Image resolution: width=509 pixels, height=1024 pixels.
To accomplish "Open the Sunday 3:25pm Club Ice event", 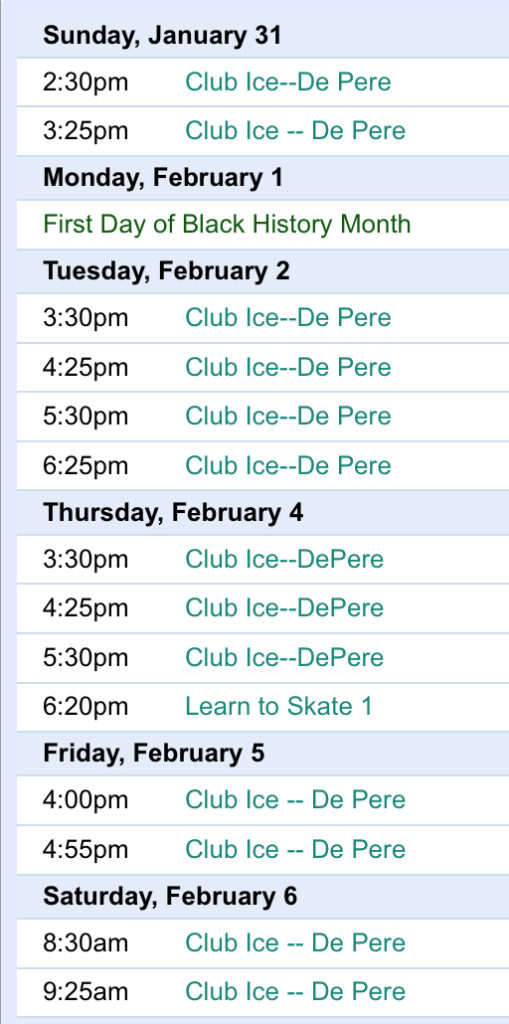I will 295,131.
